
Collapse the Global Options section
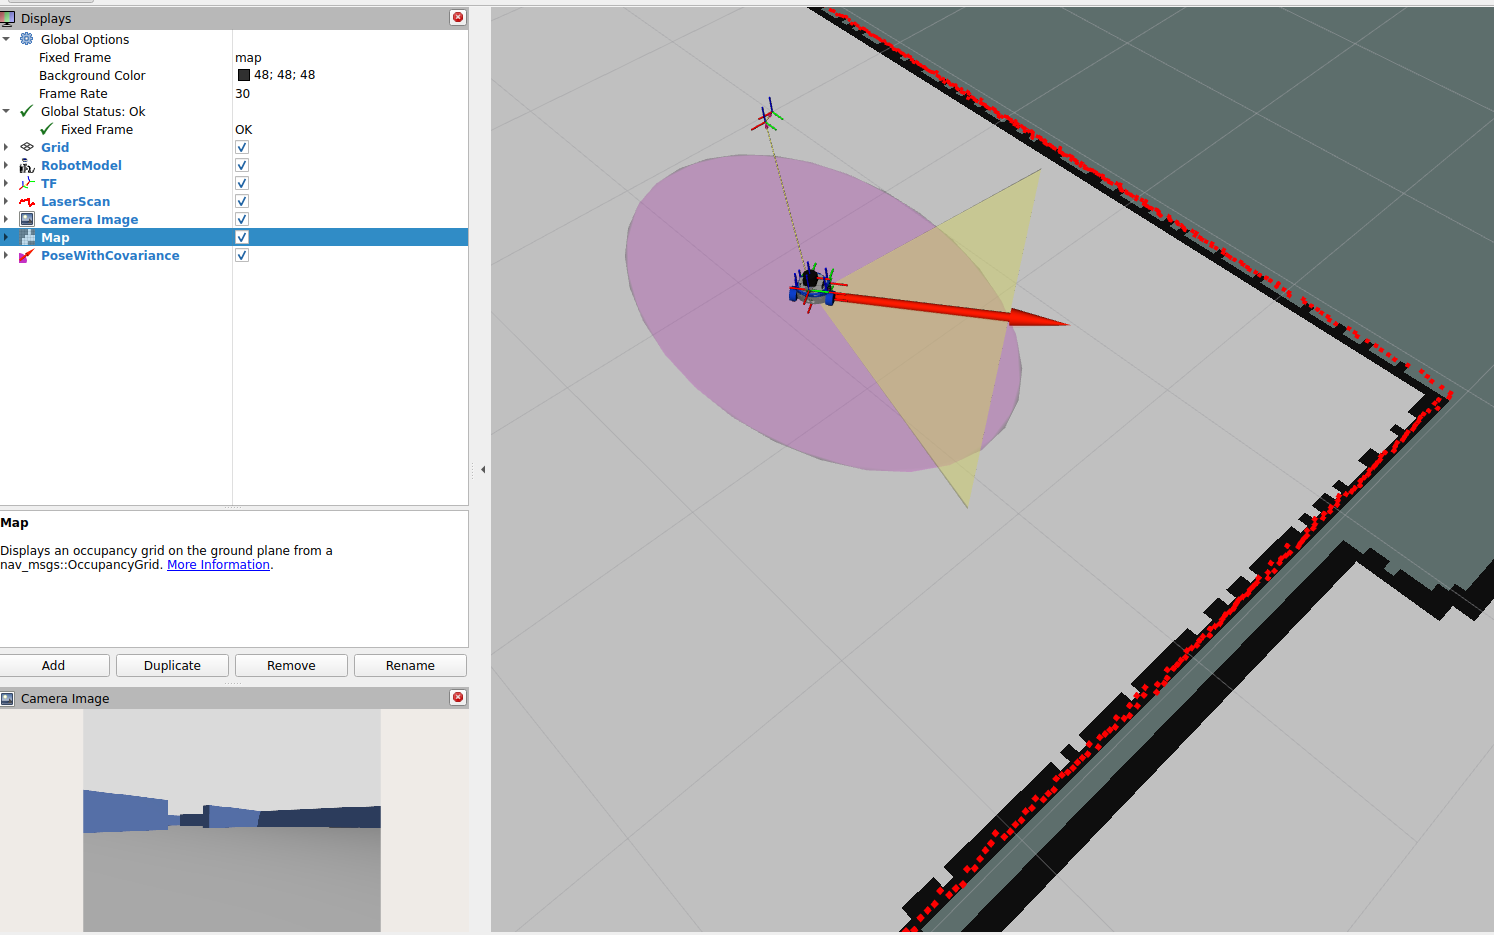tap(6, 39)
